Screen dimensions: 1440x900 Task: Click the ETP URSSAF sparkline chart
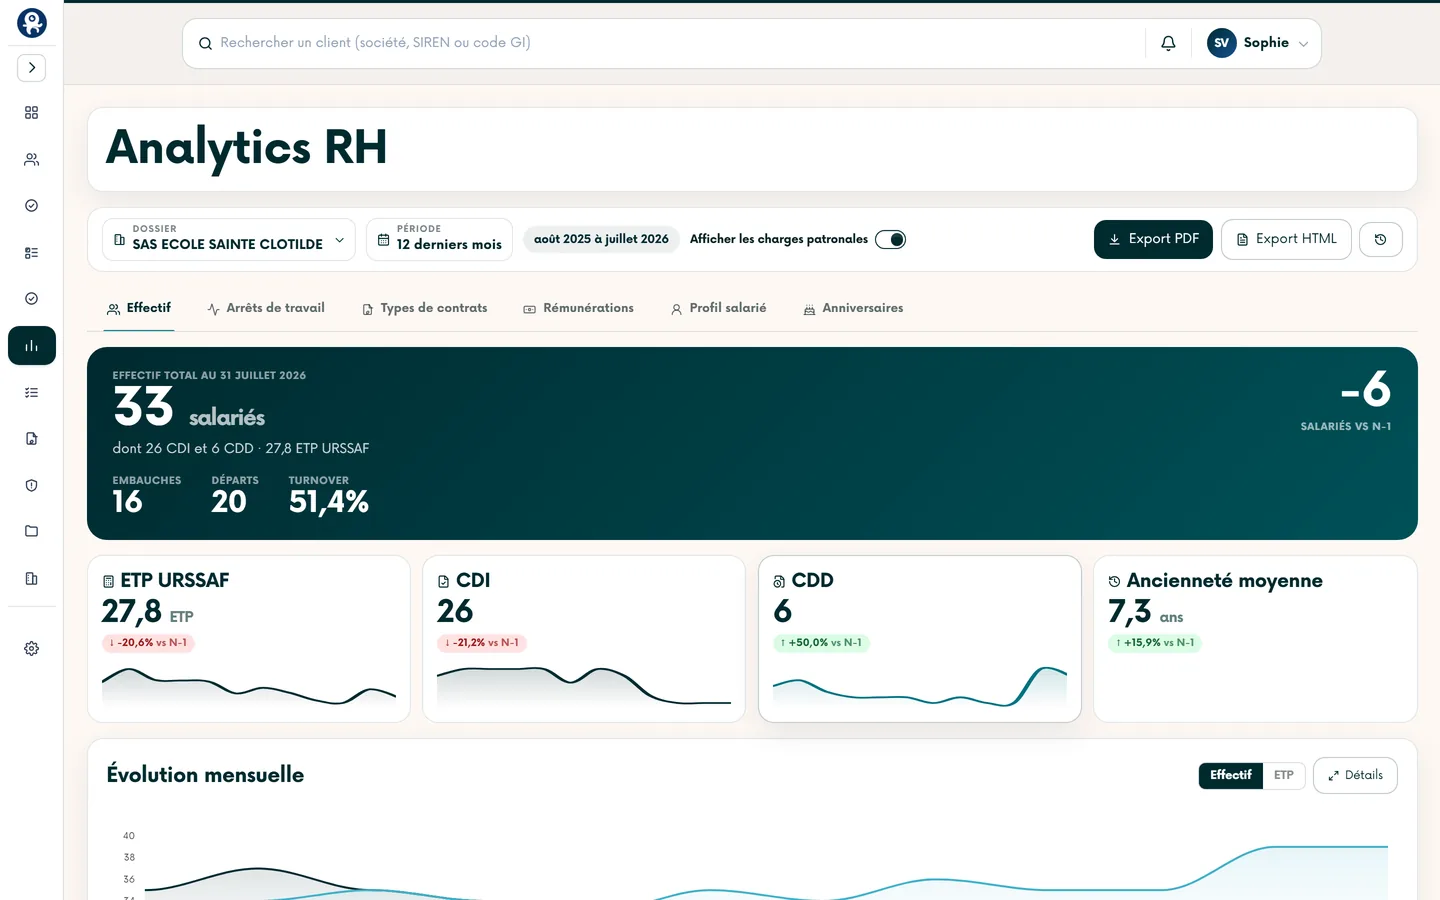click(x=249, y=686)
